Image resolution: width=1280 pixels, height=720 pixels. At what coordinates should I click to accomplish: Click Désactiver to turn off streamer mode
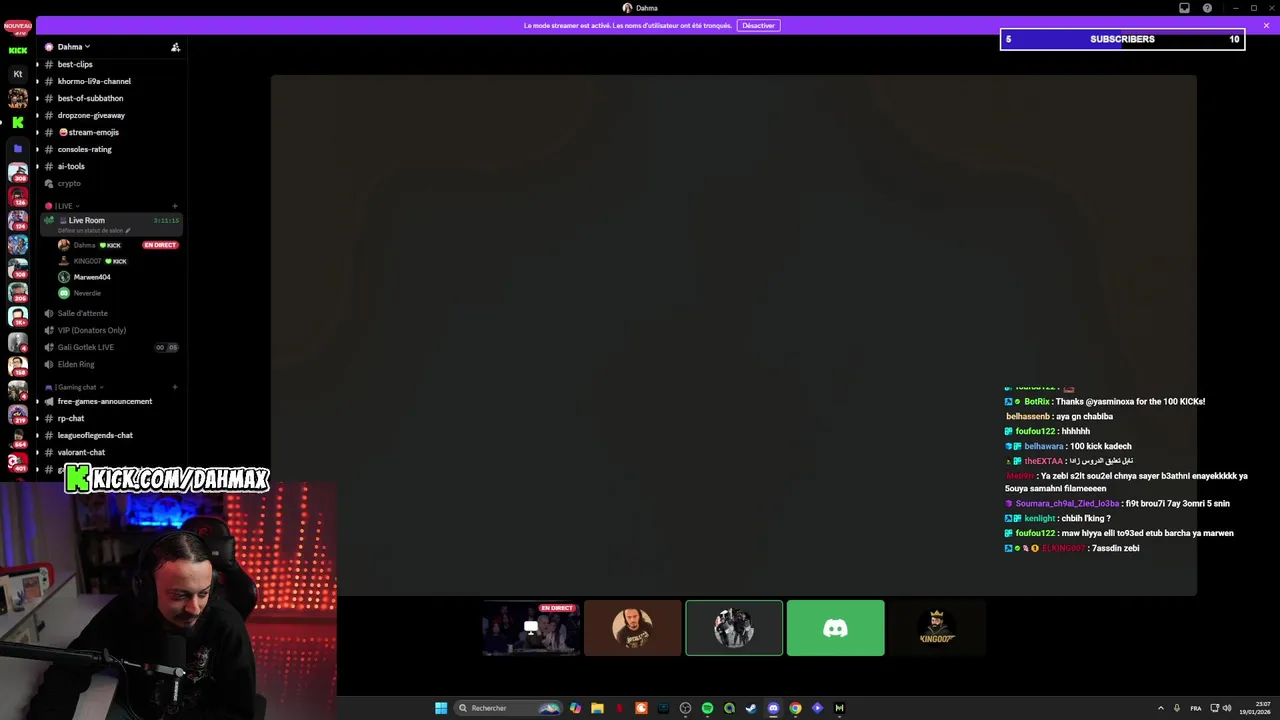tap(758, 25)
